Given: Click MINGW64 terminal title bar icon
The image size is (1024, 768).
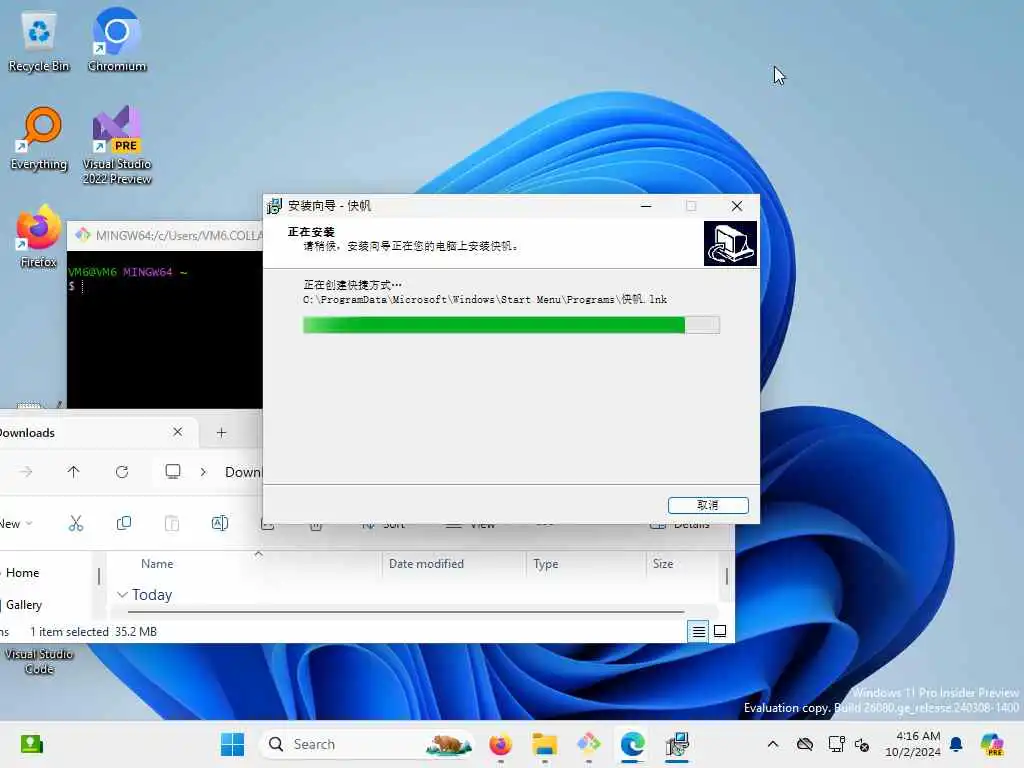Looking at the screenshot, I should pos(82,235).
